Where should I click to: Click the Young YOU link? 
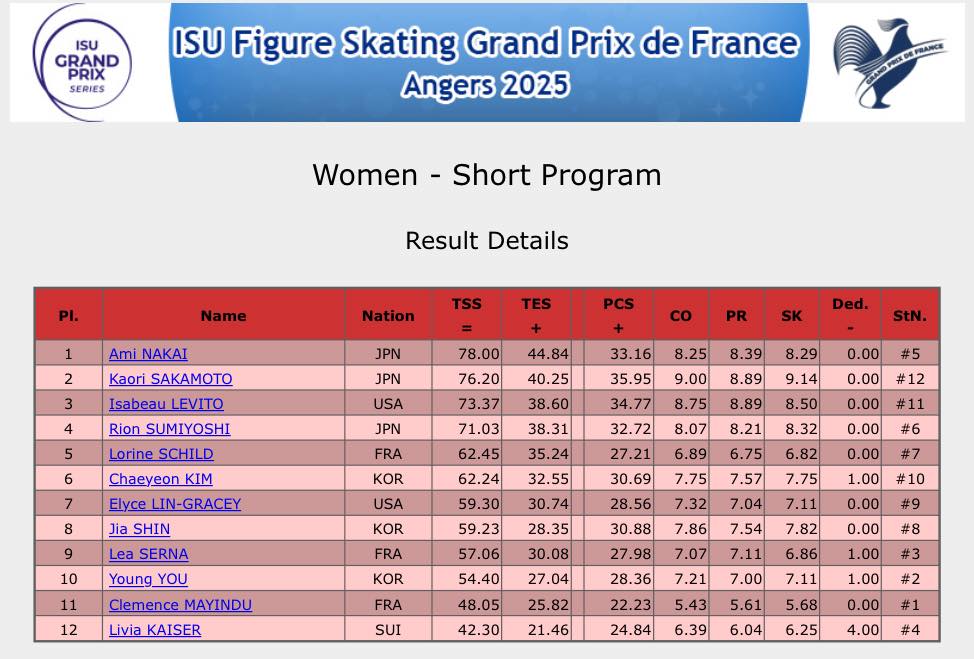click(x=148, y=579)
